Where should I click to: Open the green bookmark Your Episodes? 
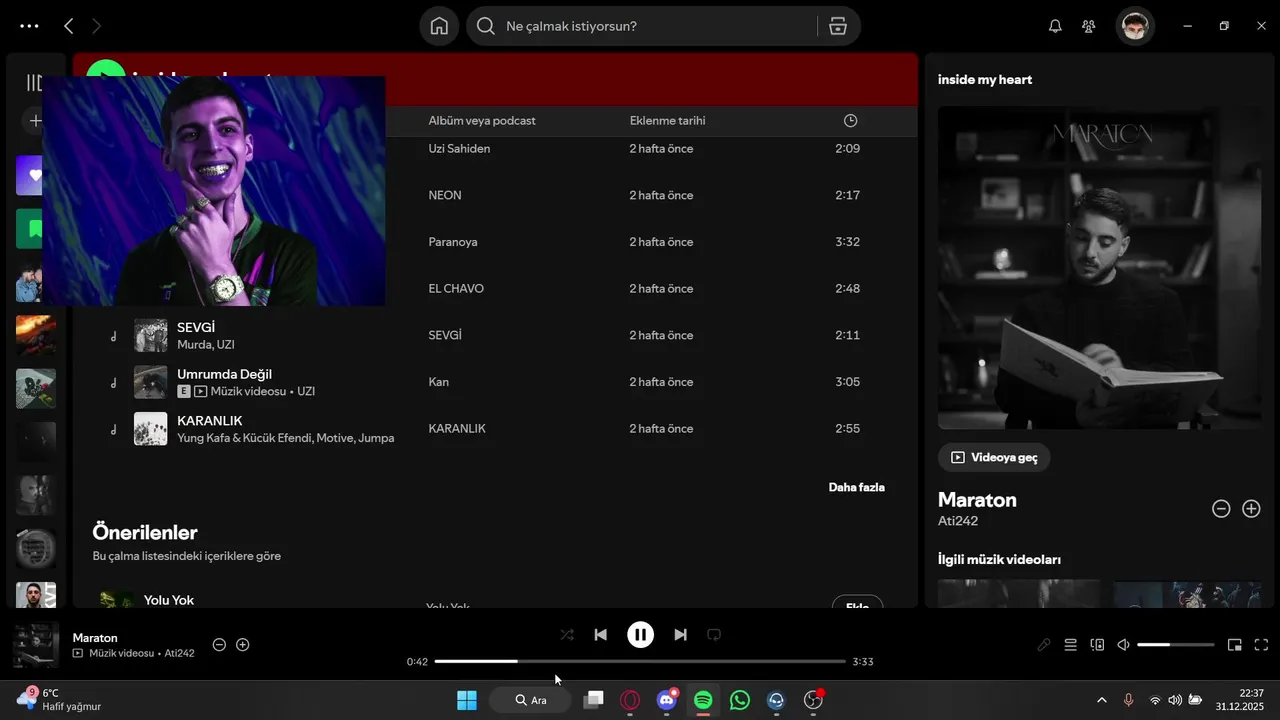pyautogui.click(x=29, y=229)
